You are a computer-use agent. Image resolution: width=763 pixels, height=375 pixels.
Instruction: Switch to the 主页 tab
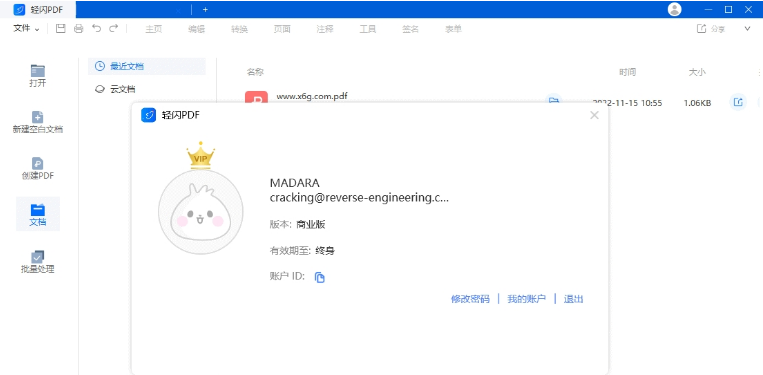153,29
